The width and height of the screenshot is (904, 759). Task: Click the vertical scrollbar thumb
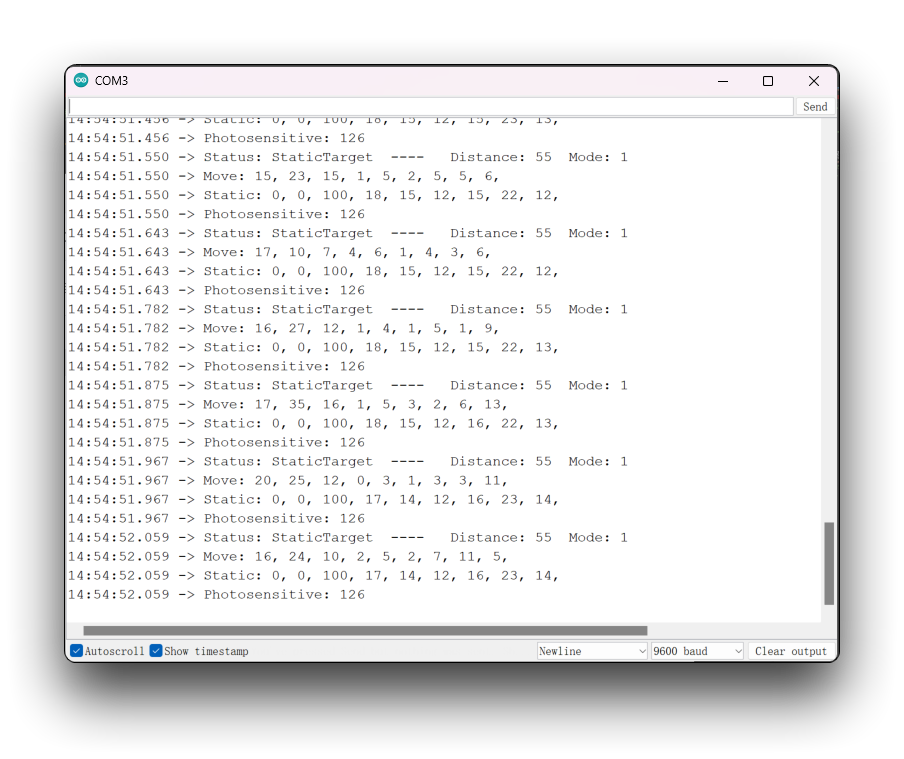click(x=829, y=563)
